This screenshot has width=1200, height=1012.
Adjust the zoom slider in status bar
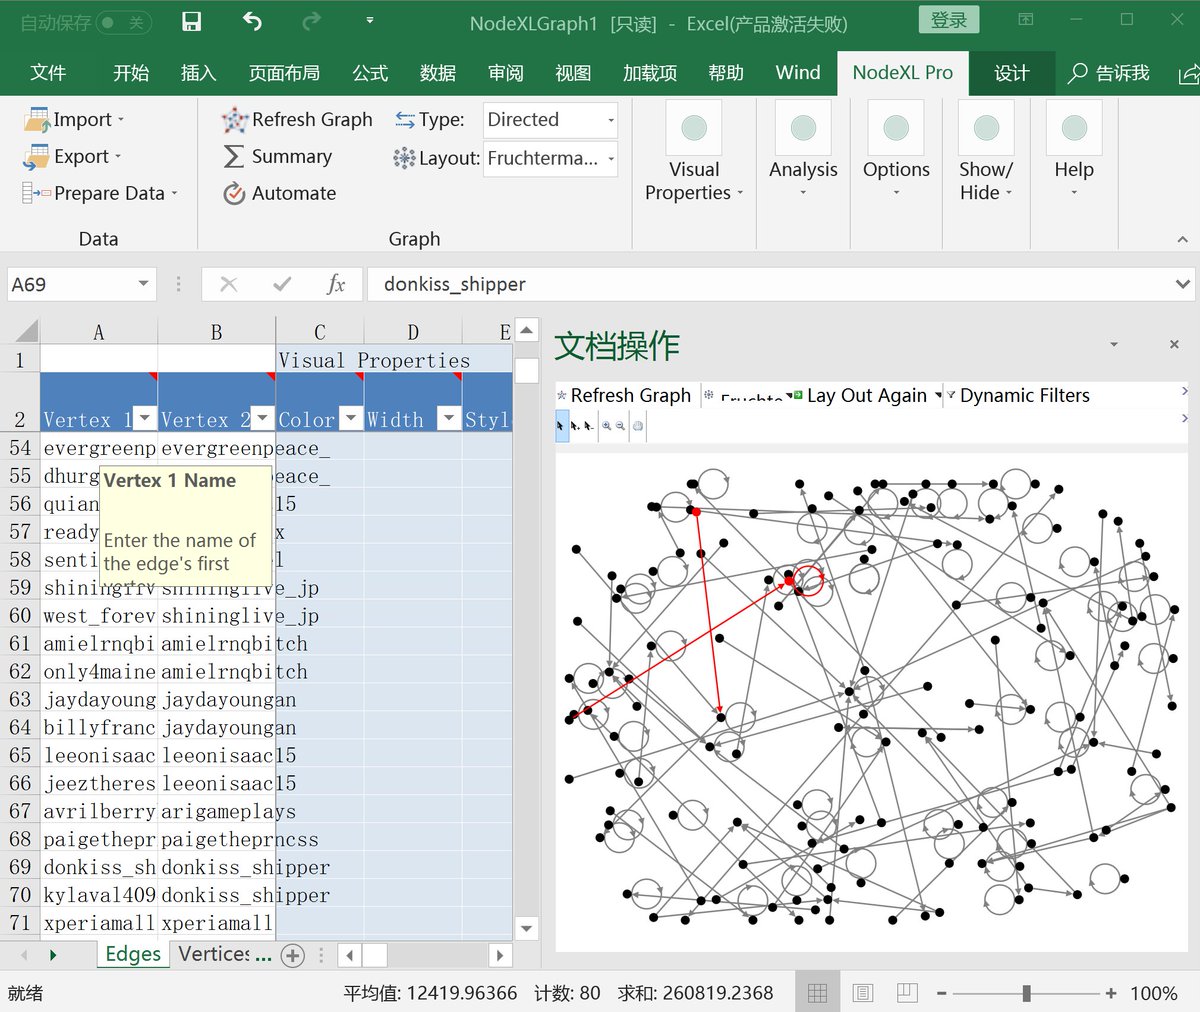click(x=1026, y=993)
